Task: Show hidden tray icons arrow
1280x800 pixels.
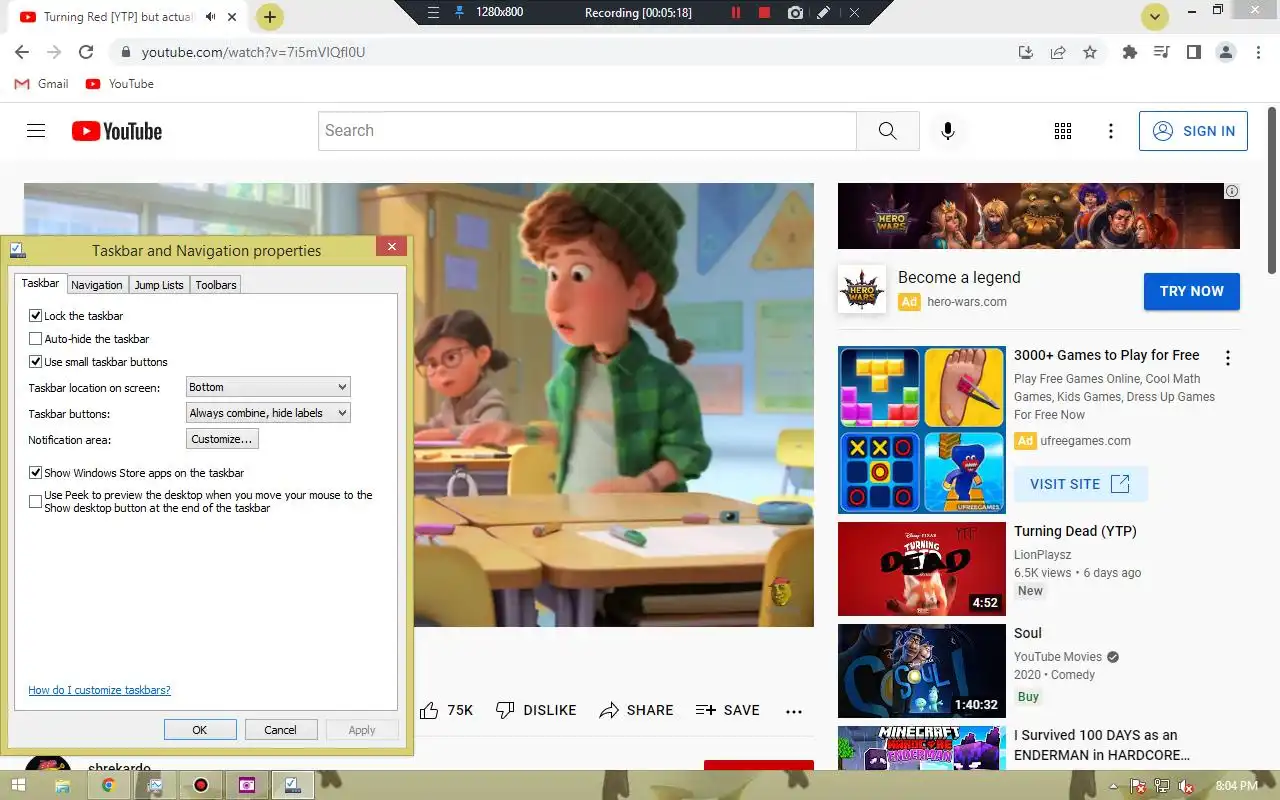Action: pos(1113,786)
